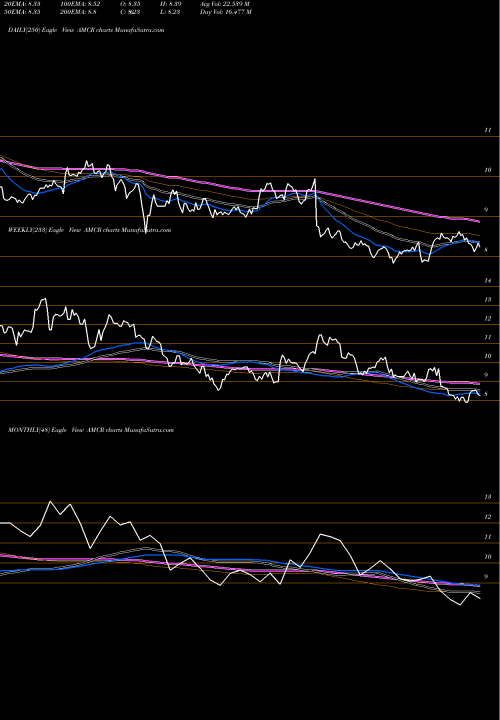Click the 200EMA value in the header
This screenshot has width=500, height=720.
[x=78, y=12]
